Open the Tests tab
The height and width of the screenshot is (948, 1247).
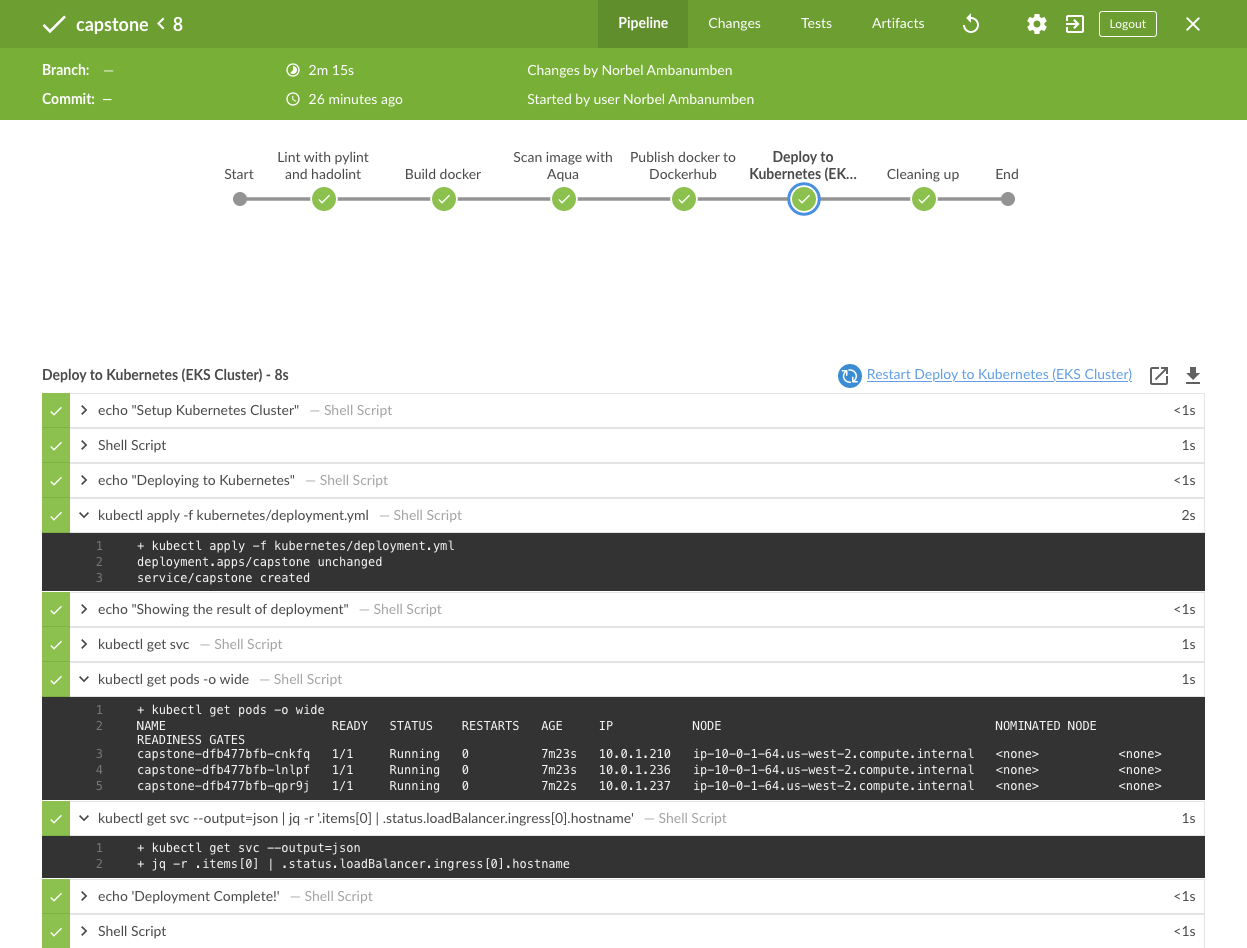click(816, 24)
